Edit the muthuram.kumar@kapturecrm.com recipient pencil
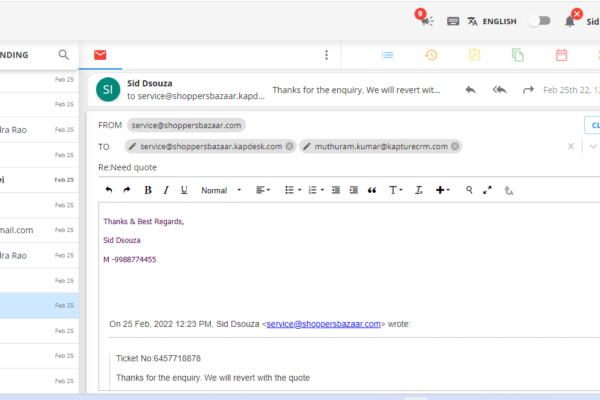The width and height of the screenshot is (600, 400). (x=307, y=146)
